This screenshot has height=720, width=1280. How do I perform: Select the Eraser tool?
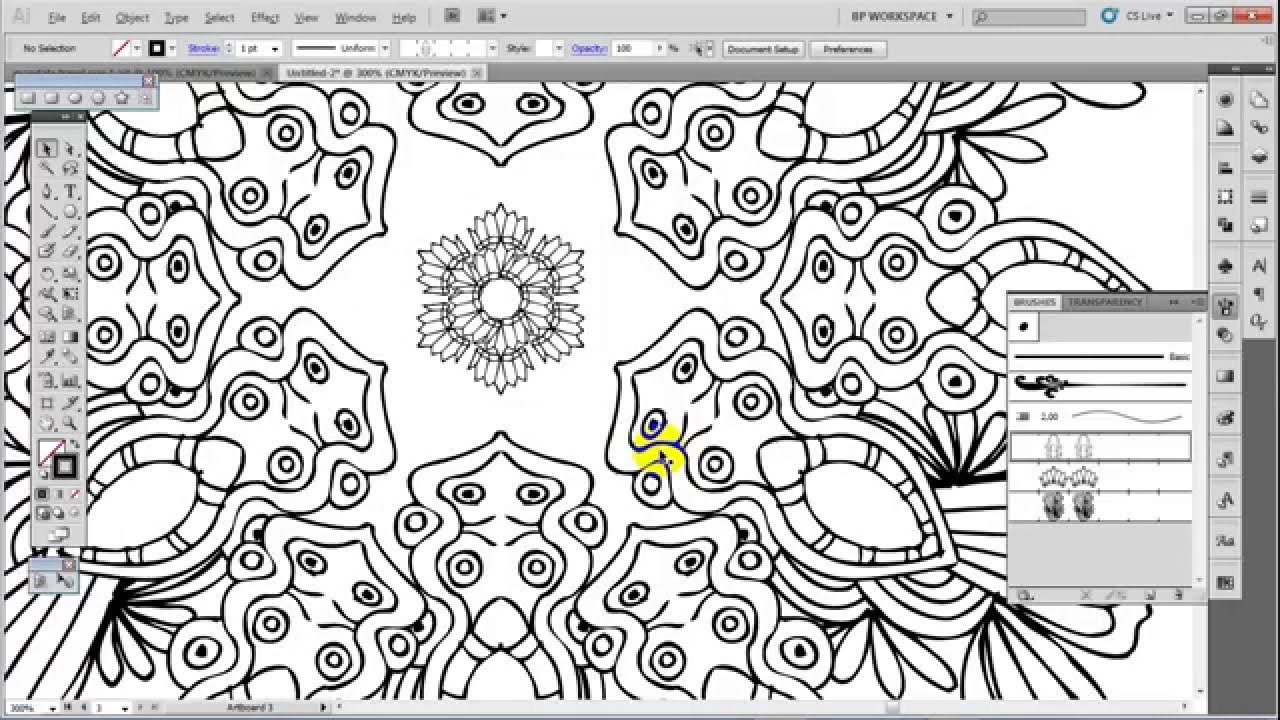tap(71, 251)
